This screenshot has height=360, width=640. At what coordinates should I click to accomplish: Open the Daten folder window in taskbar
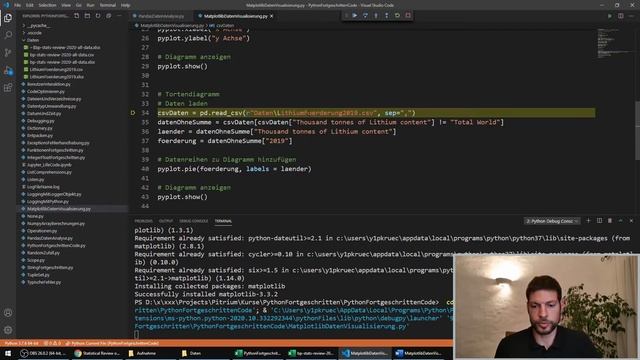click(191, 353)
